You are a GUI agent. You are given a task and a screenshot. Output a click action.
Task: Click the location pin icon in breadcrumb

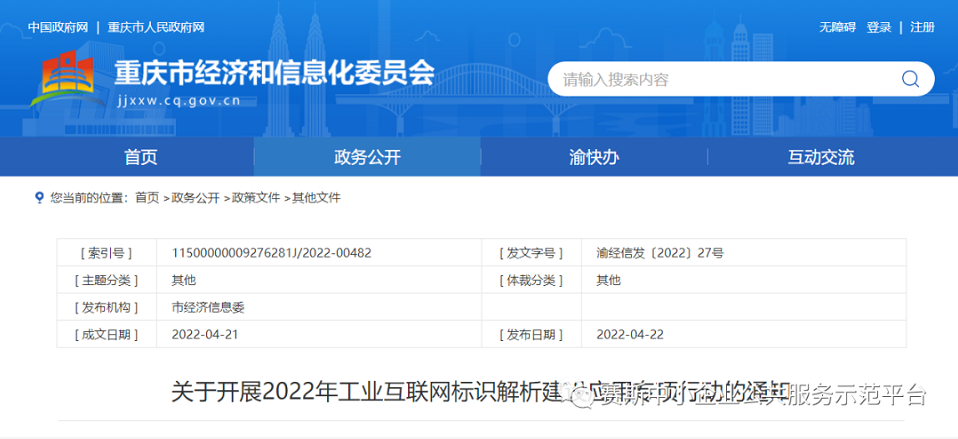[39, 198]
